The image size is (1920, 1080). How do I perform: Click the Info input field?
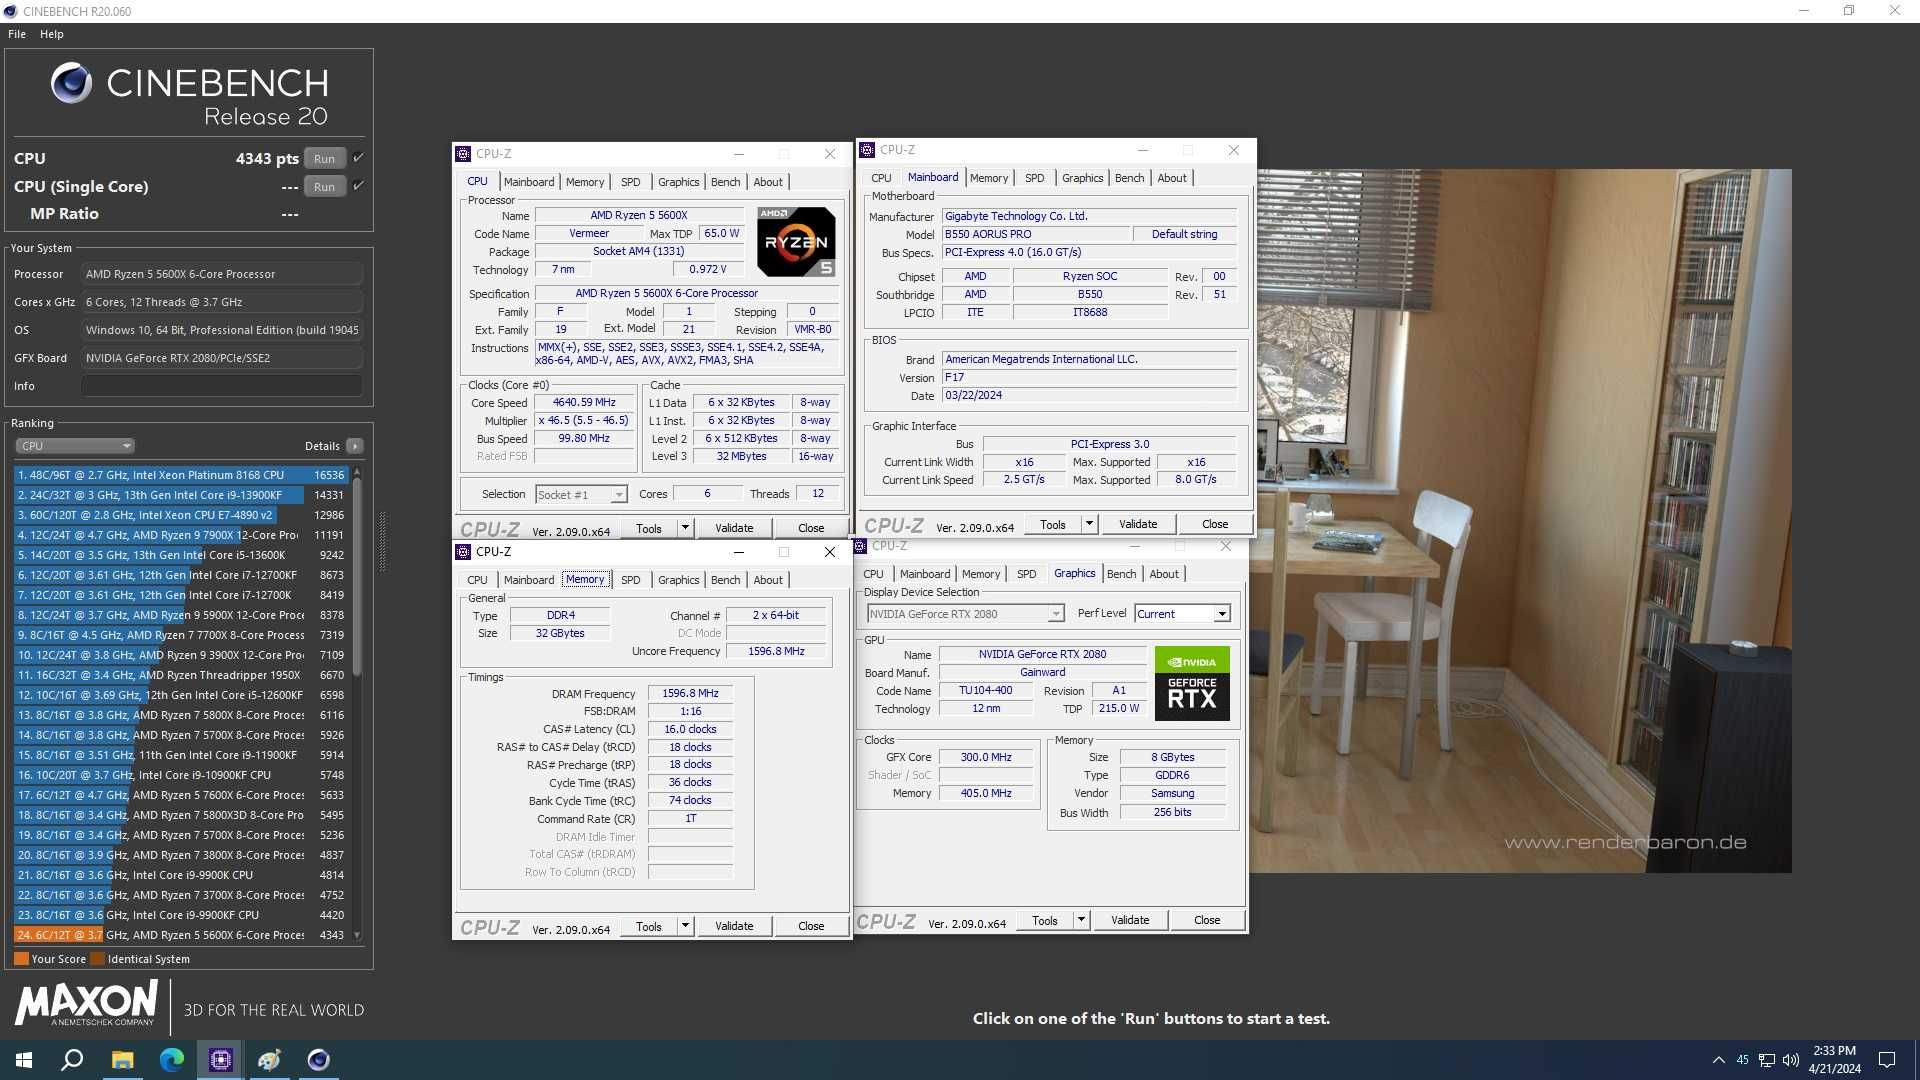point(222,386)
